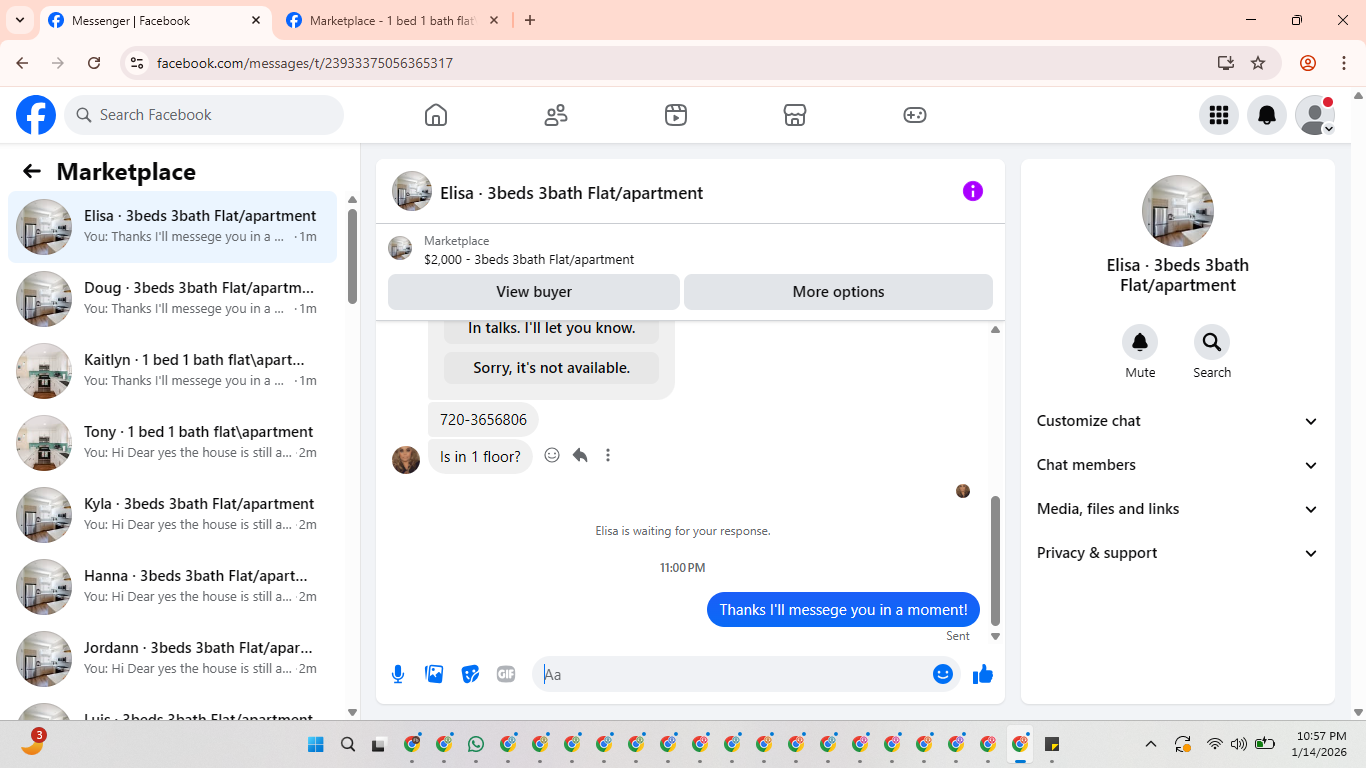The image size is (1366, 768).
Task: Go back with the Marketplace back arrow
Action: click(32, 171)
